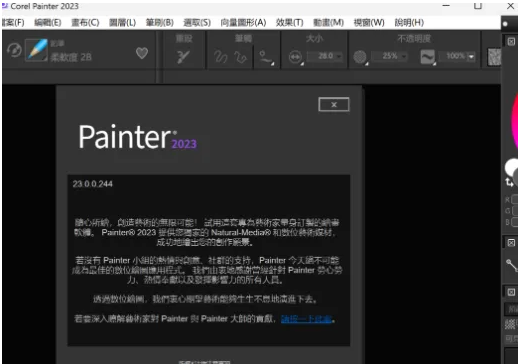Click the 柔軟度 2B brush variant name
519x364 pixels.
(x=71, y=57)
